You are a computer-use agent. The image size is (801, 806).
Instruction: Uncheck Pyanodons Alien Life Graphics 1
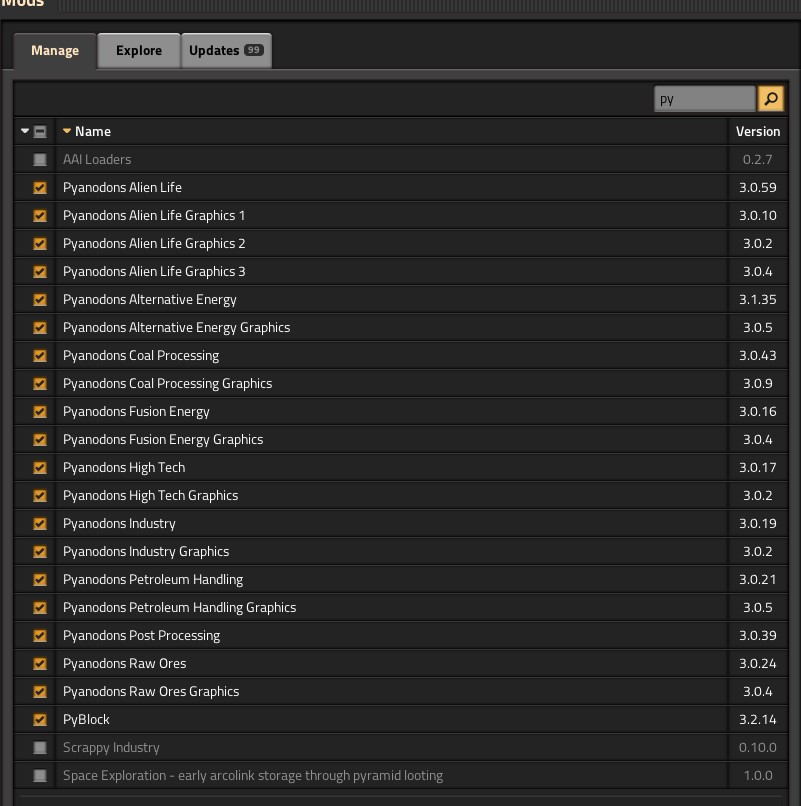tap(40, 215)
